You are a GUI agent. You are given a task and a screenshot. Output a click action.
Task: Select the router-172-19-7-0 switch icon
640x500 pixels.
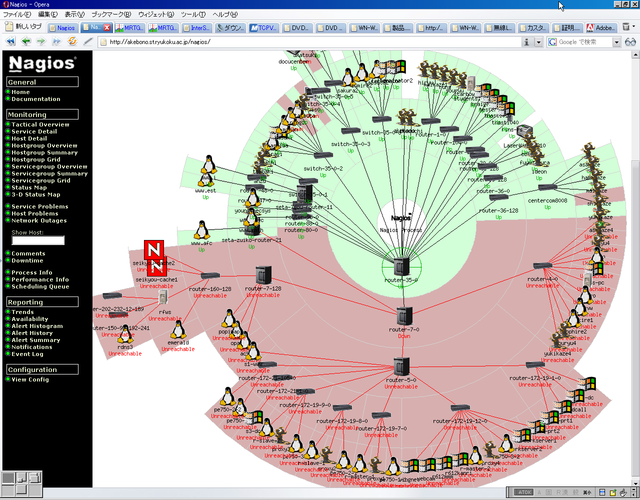click(x=381, y=416)
